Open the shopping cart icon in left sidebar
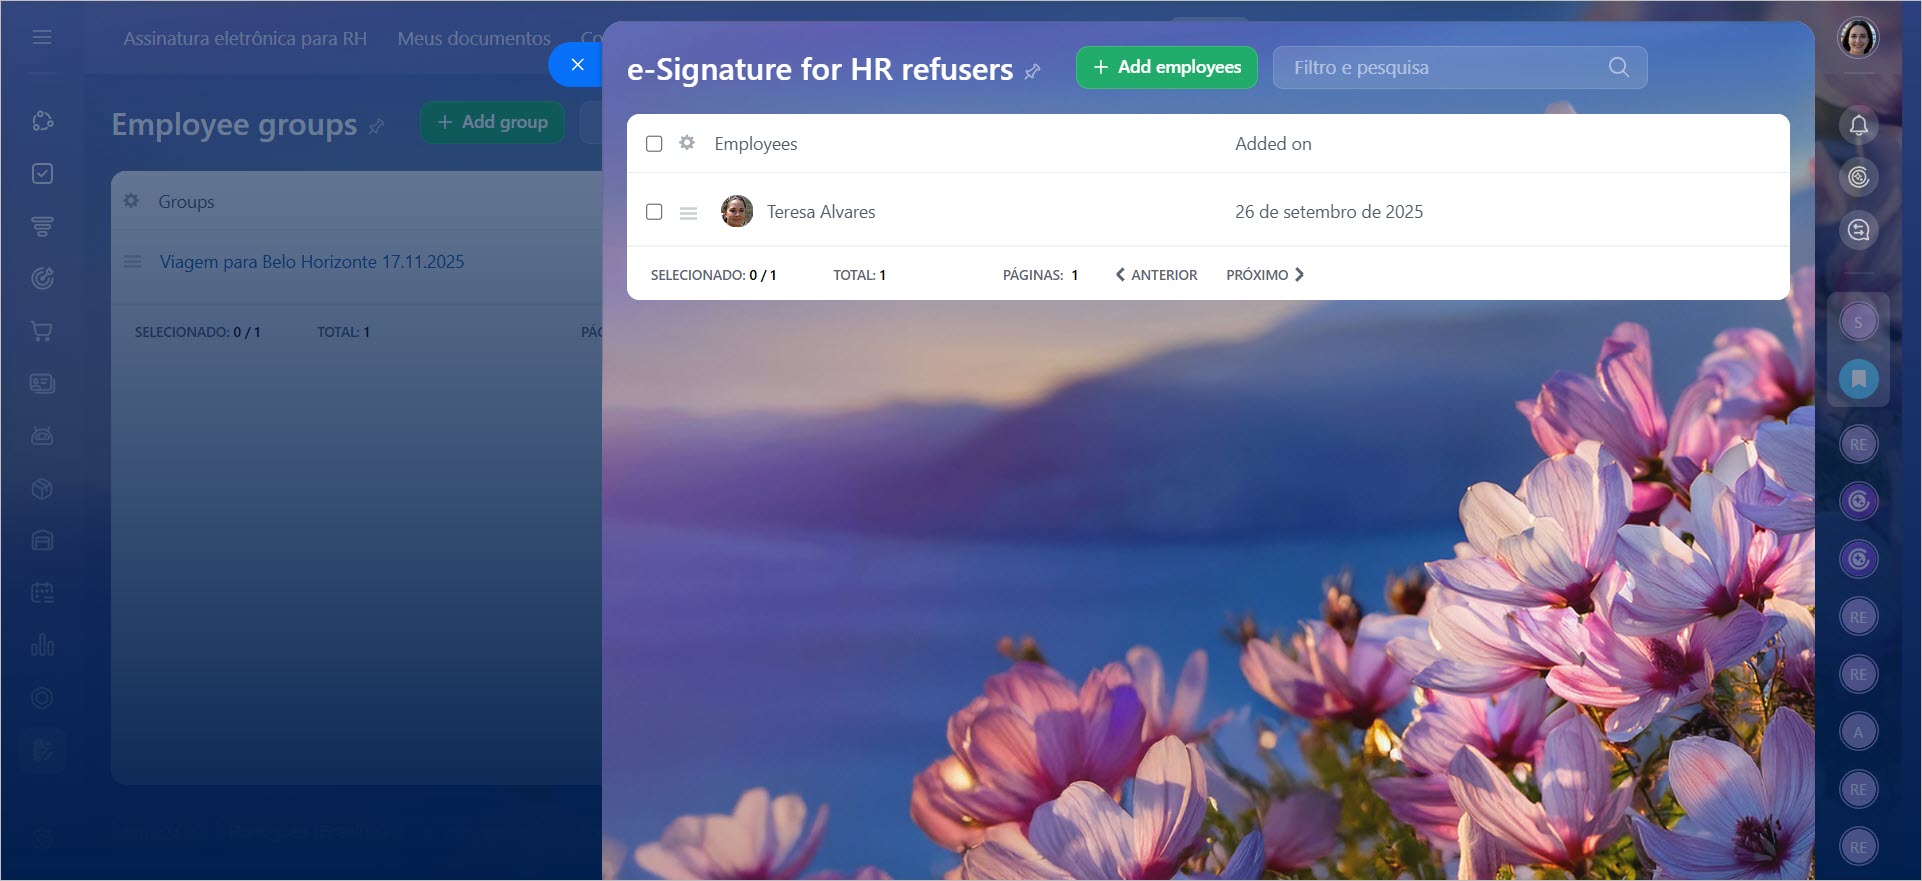The width and height of the screenshot is (1922, 881). point(42,331)
